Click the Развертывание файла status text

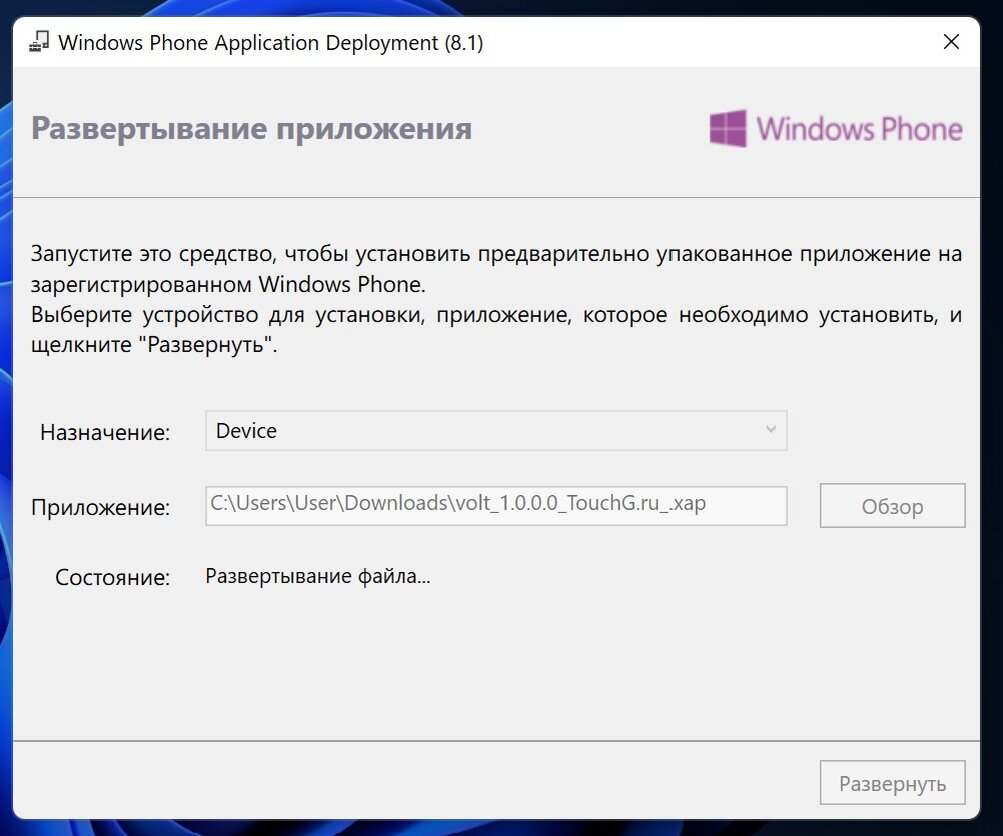(x=318, y=576)
